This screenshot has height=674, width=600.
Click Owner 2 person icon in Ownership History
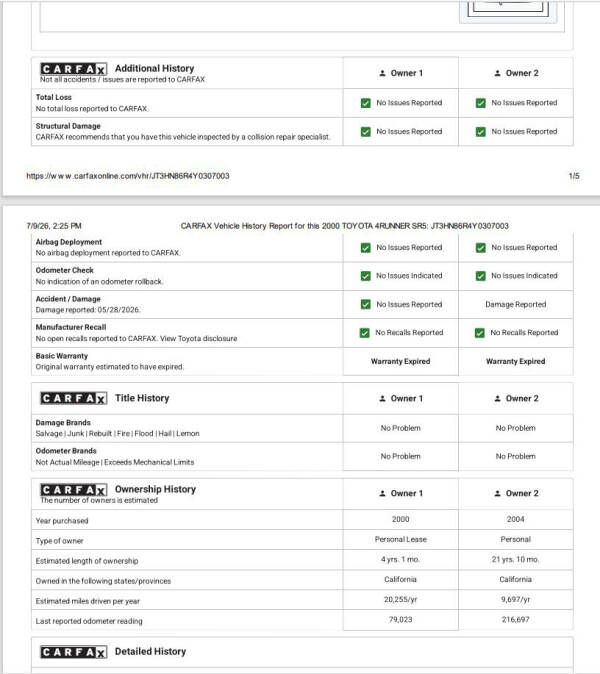(497, 493)
